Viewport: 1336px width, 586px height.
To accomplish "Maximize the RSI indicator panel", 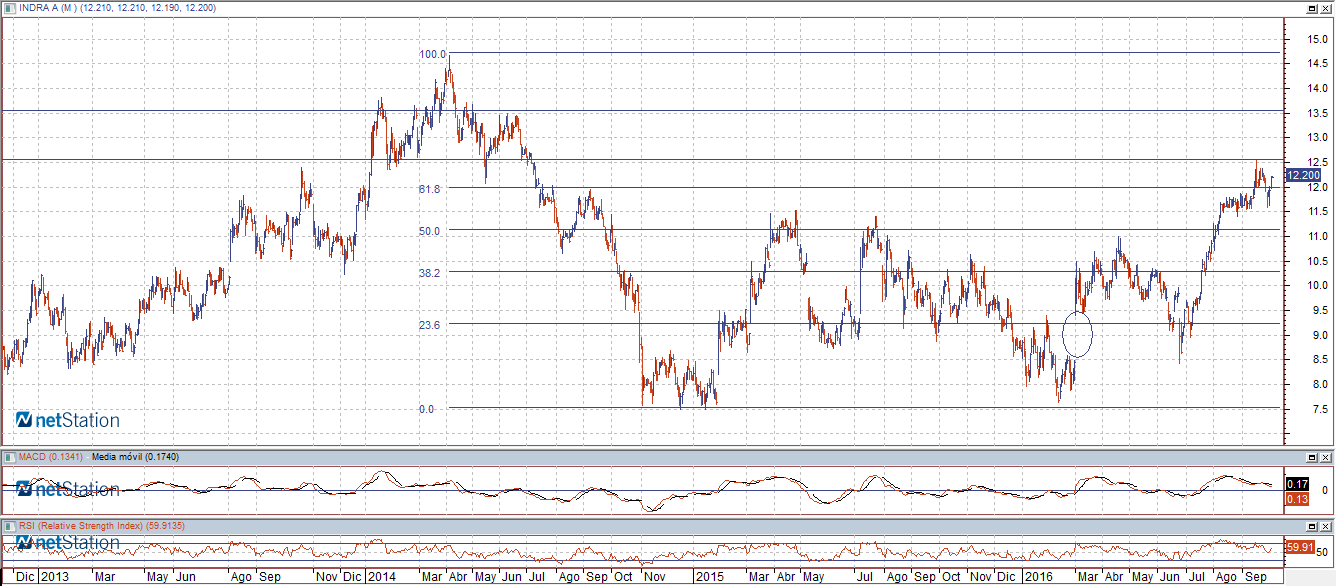I will (1311, 525).
